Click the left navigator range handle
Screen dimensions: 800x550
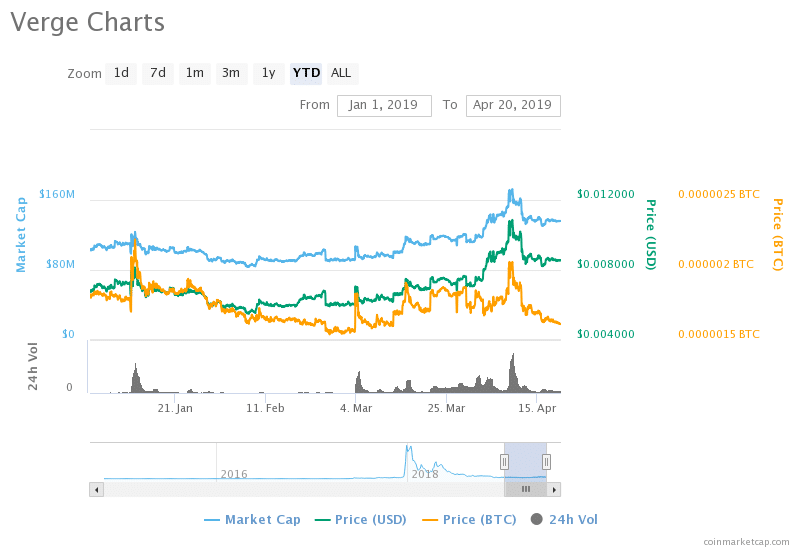(x=504, y=462)
